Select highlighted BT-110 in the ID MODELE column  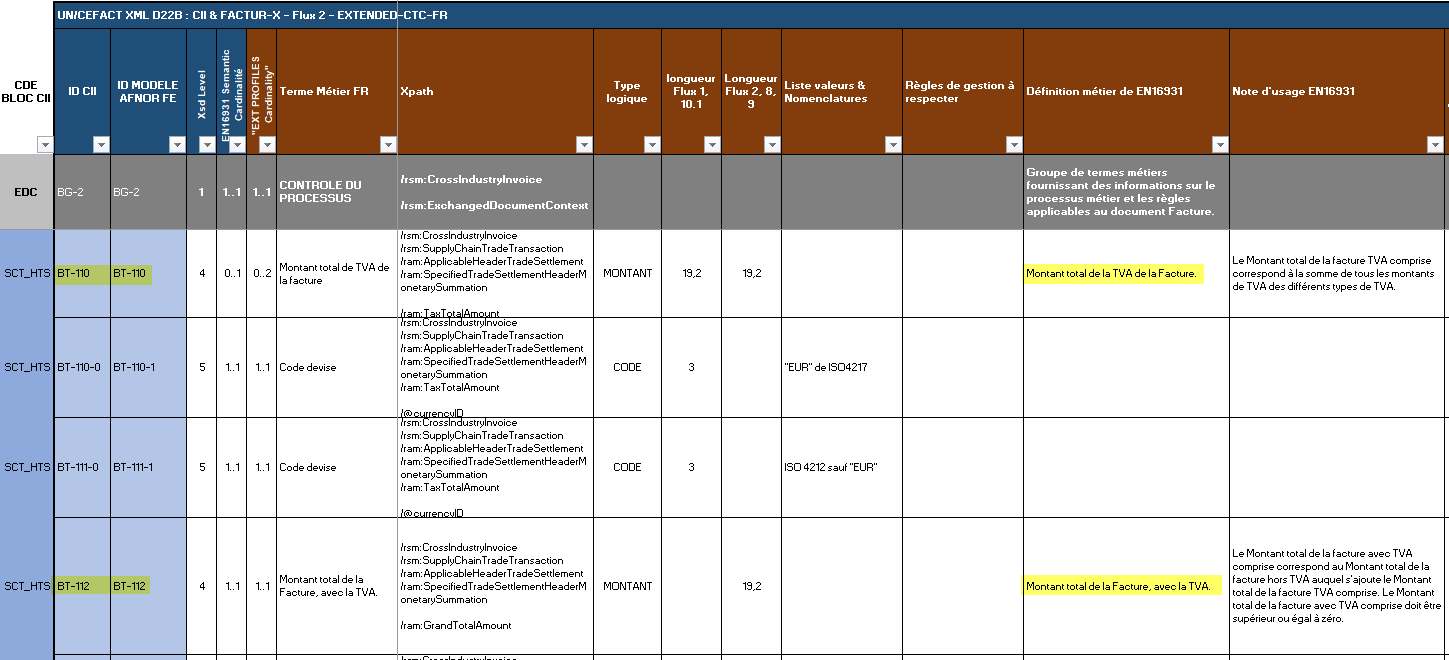(x=148, y=273)
